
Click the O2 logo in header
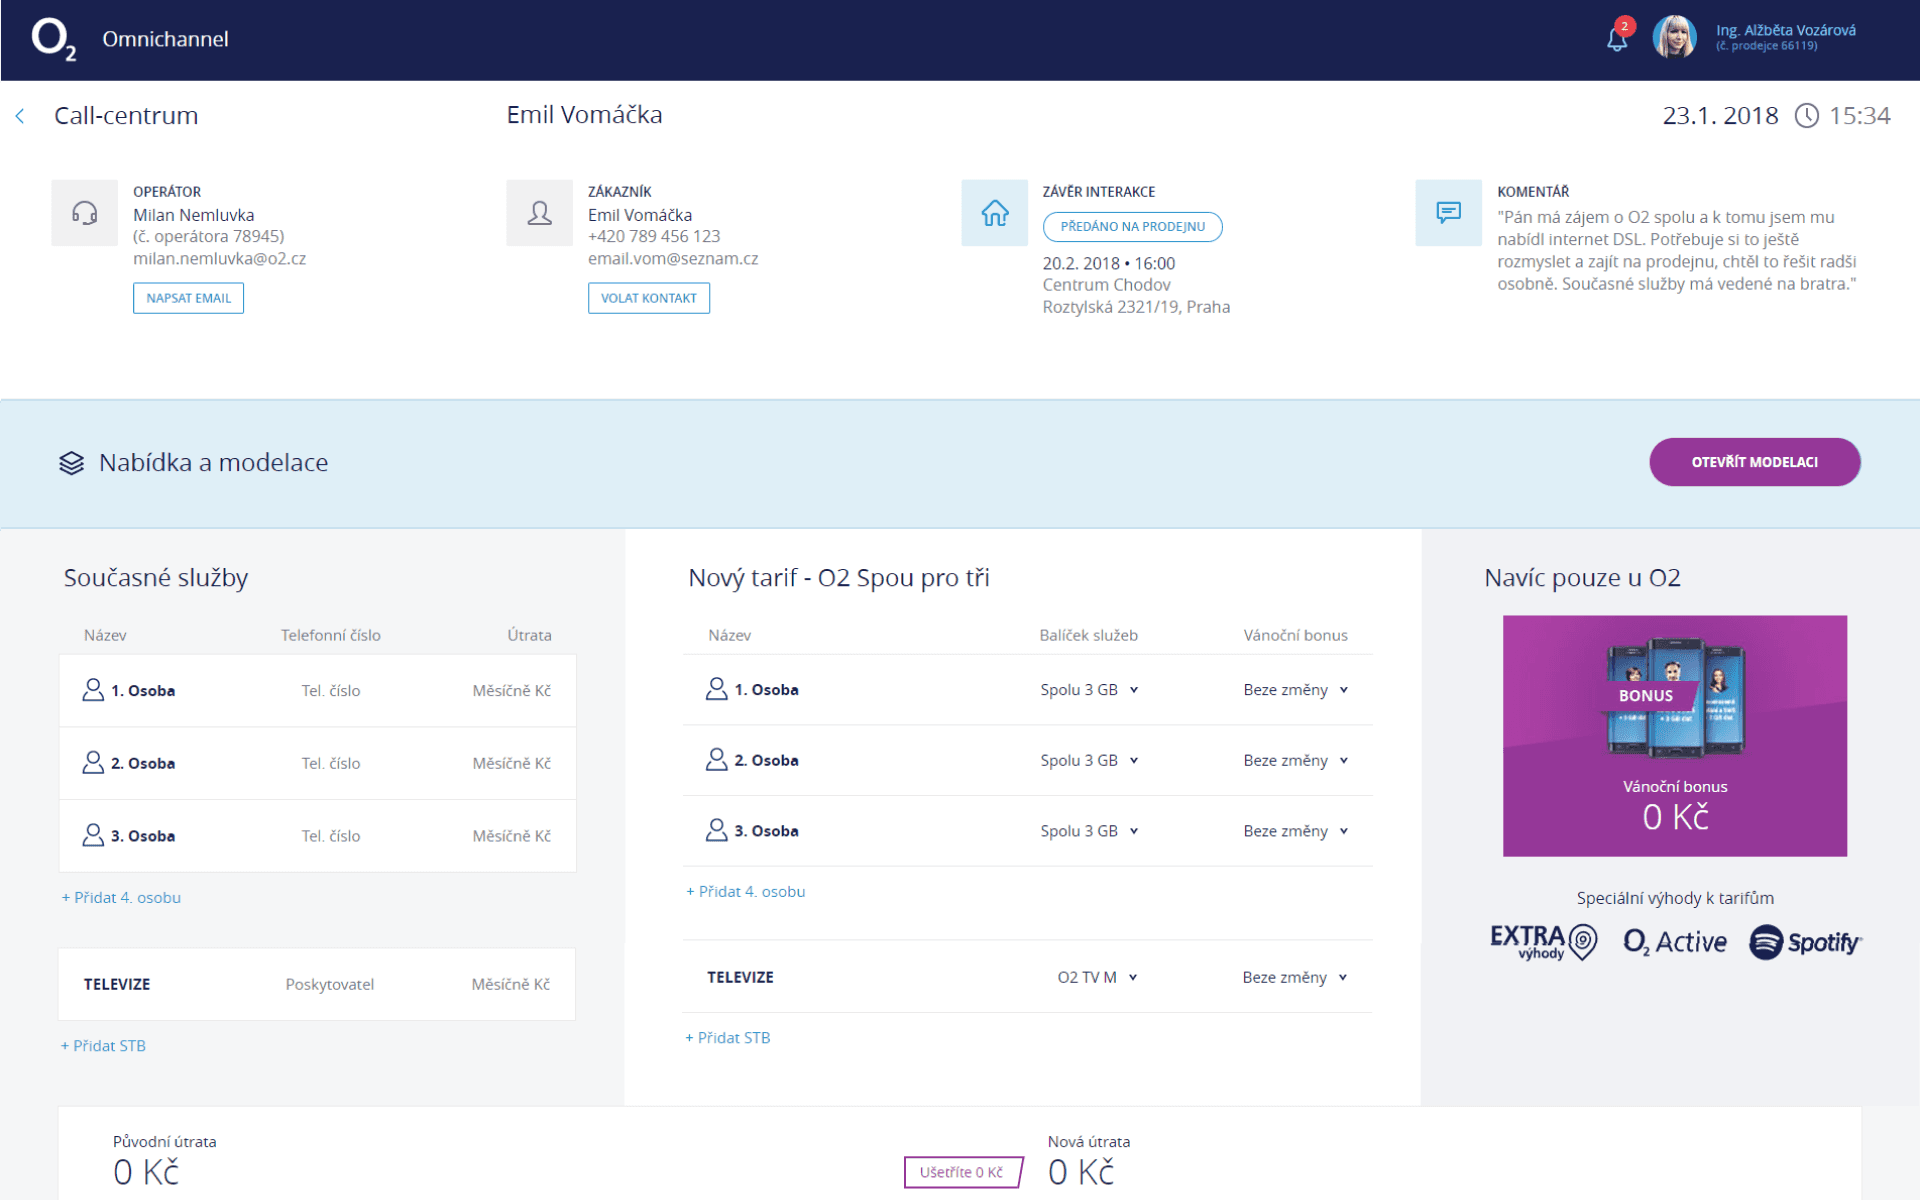[53, 39]
